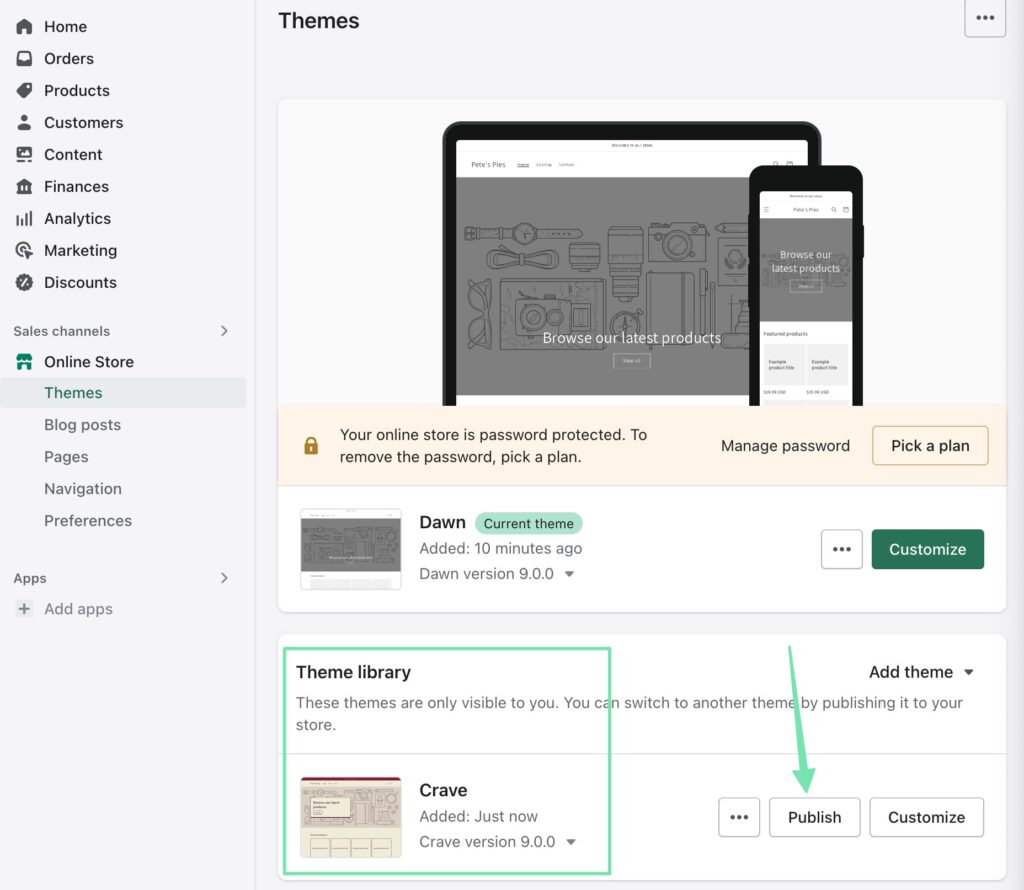1024x890 pixels.
Task: Click the Crave theme preview thumbnail
Action: (x=350, y=816)
